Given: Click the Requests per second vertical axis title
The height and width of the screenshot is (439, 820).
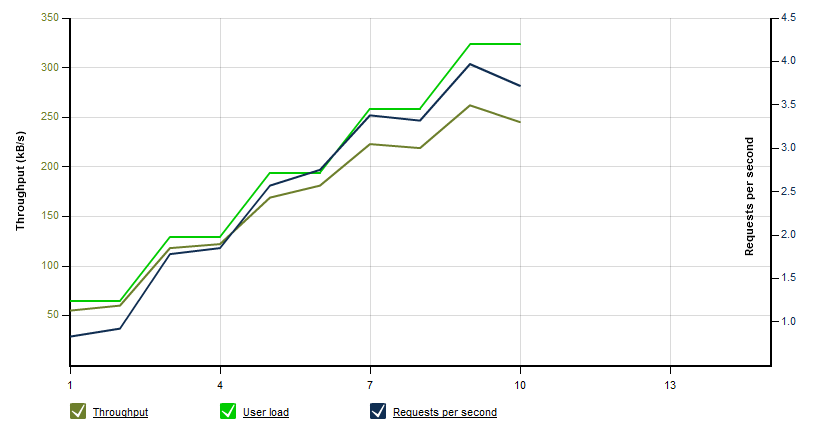Looking at the screenshot, I should click(x=749, y=197).
